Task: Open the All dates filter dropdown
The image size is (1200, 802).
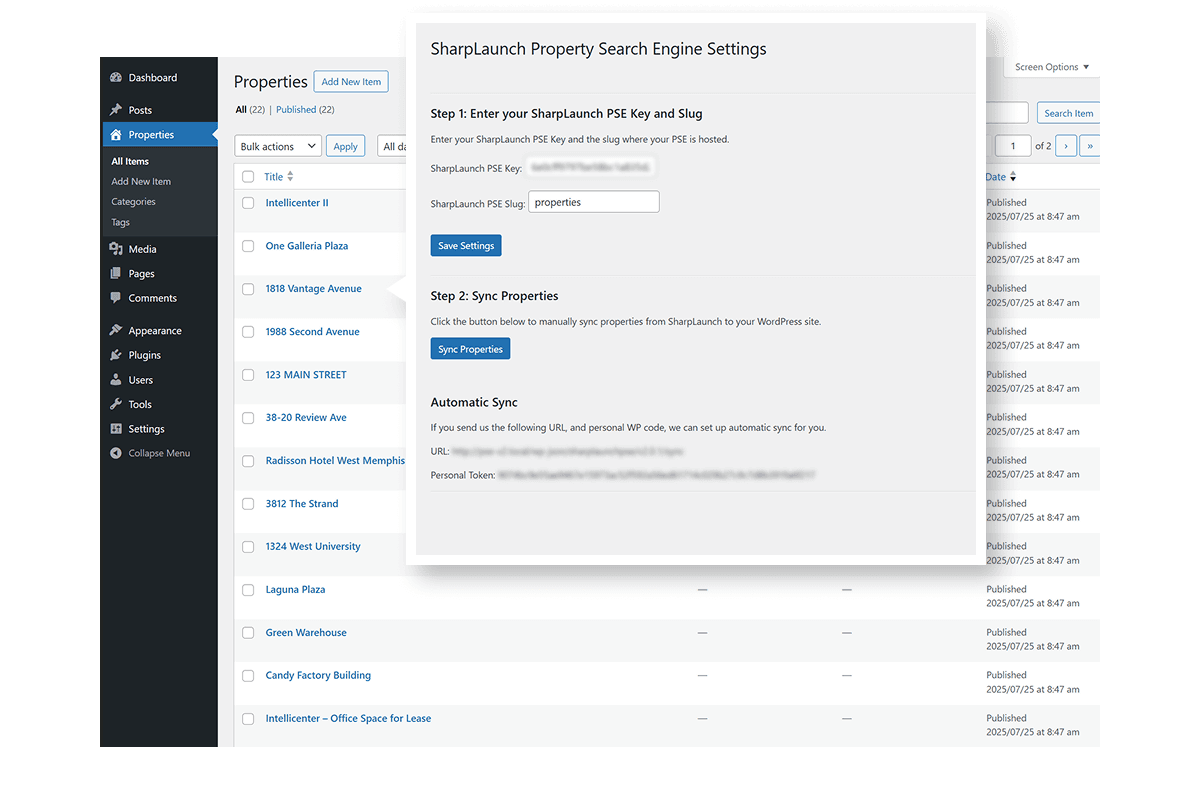Action: (x=392, y=146)
